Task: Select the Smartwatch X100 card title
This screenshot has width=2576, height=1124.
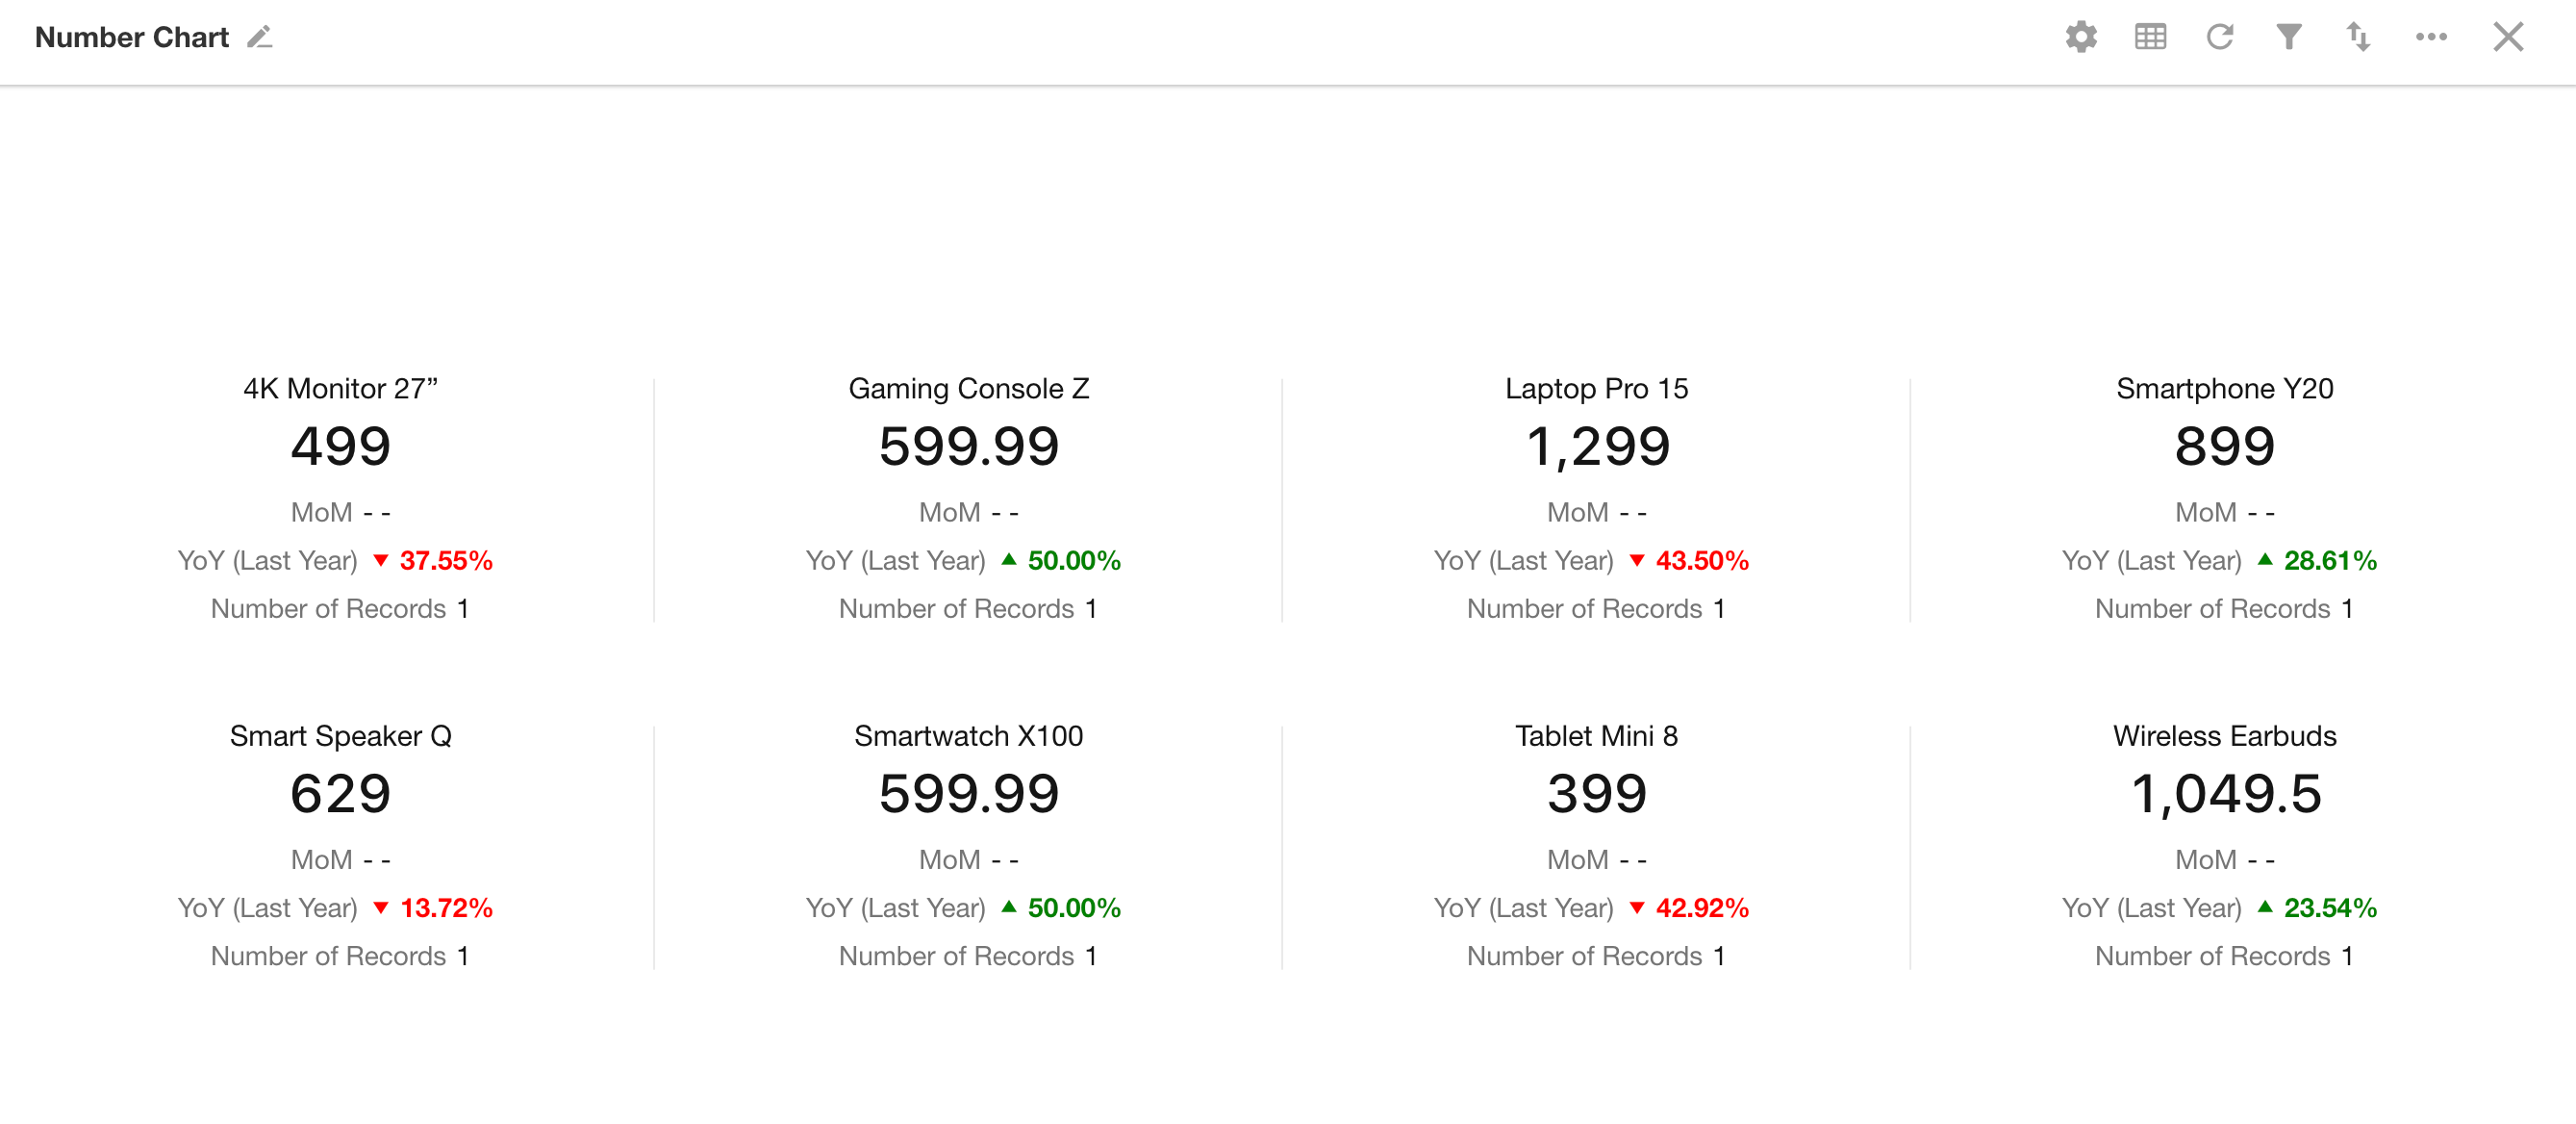Action: [968, 736]
